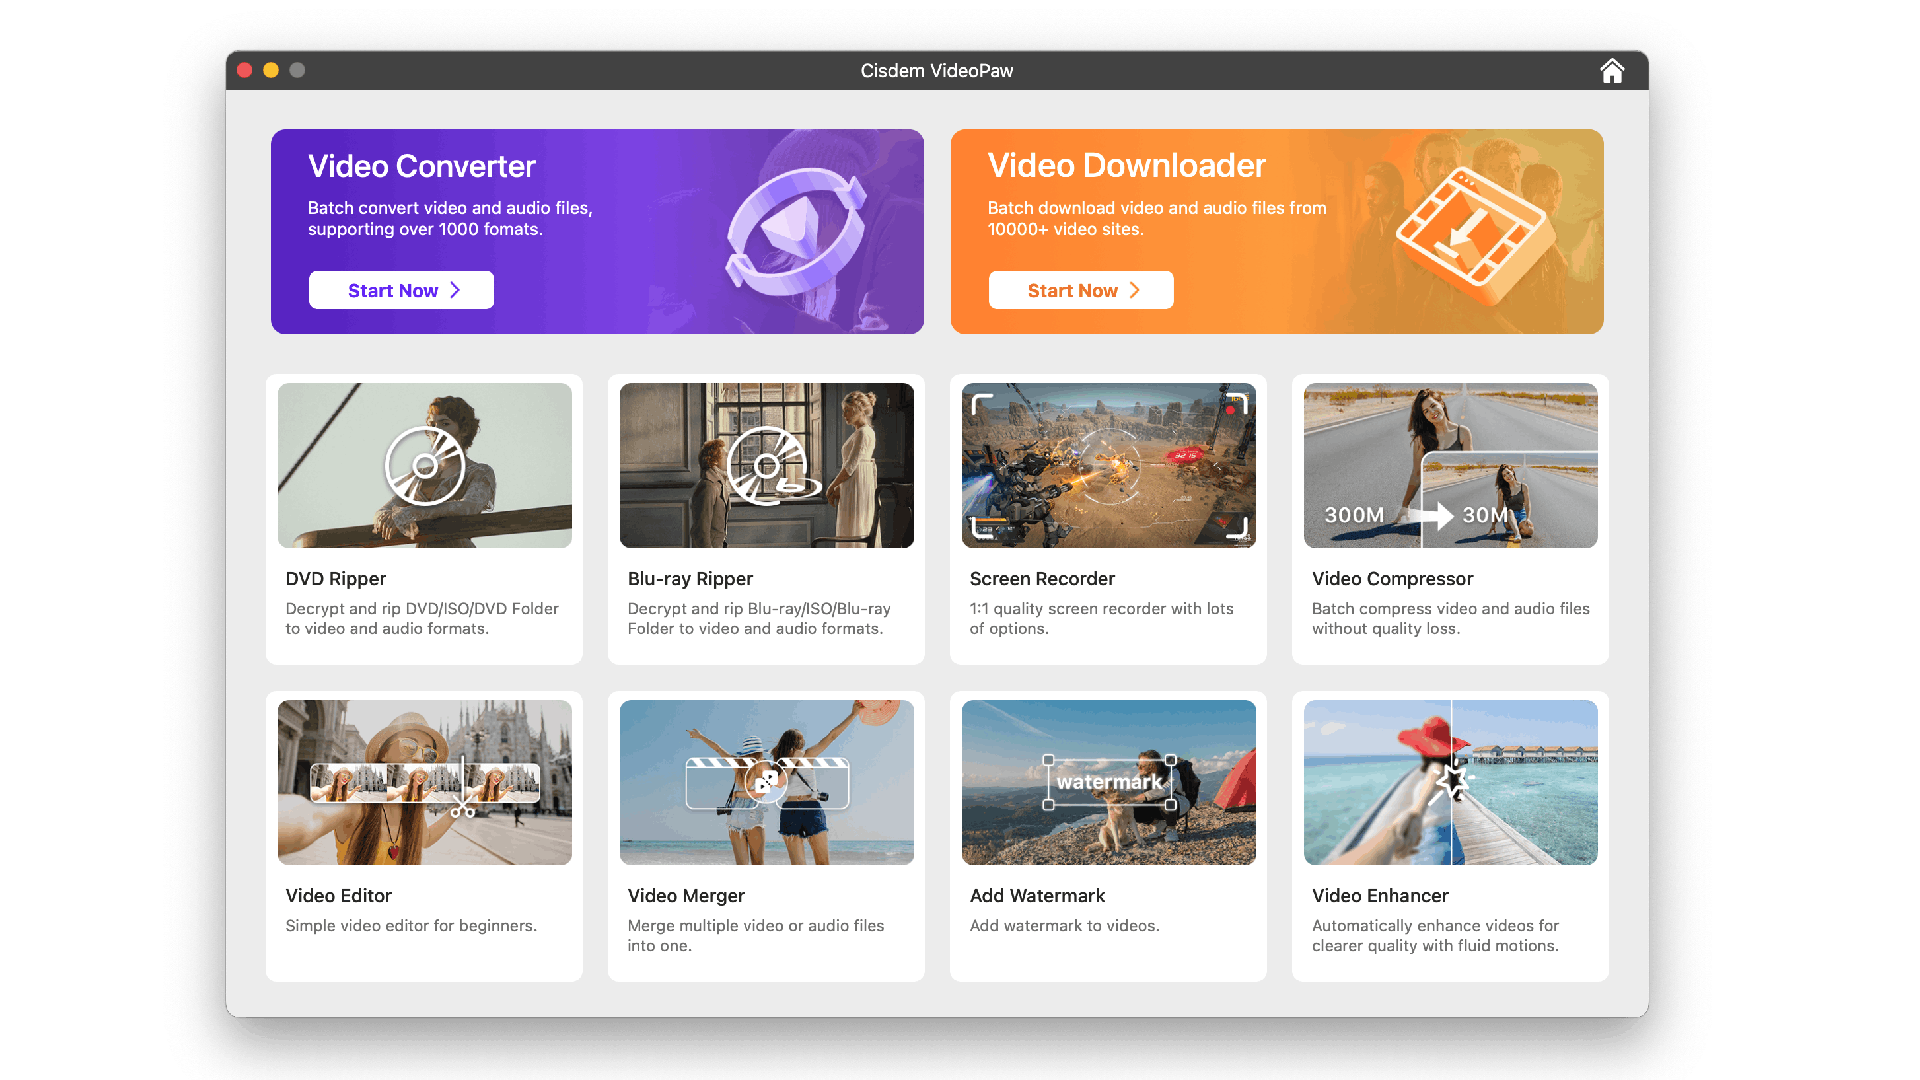Click 'Automatically enhance videos' description
This screenshot has height=1080, width=1920.
tap(1435, 936)
